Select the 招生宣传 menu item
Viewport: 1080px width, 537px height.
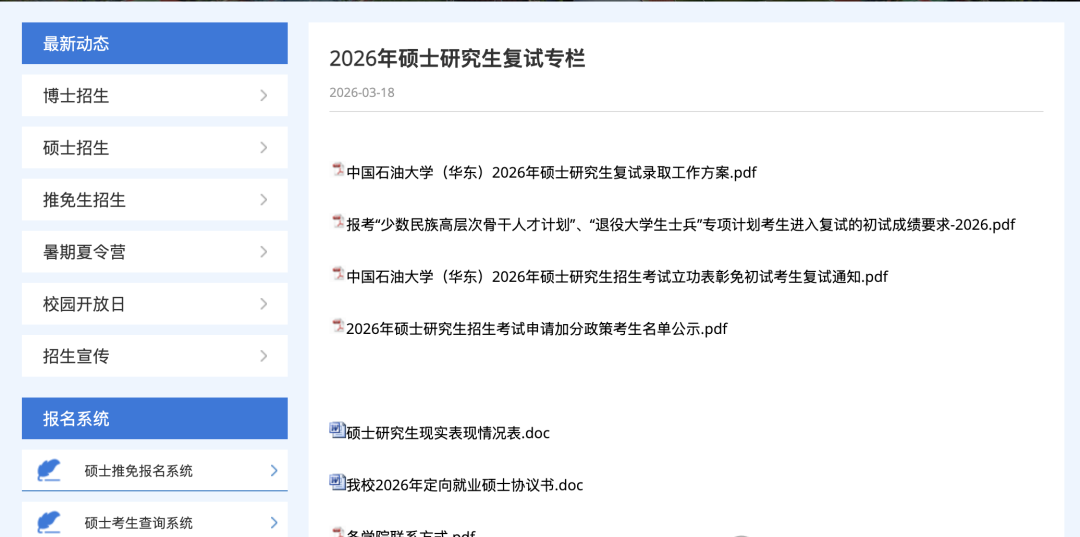coord(76,356)
